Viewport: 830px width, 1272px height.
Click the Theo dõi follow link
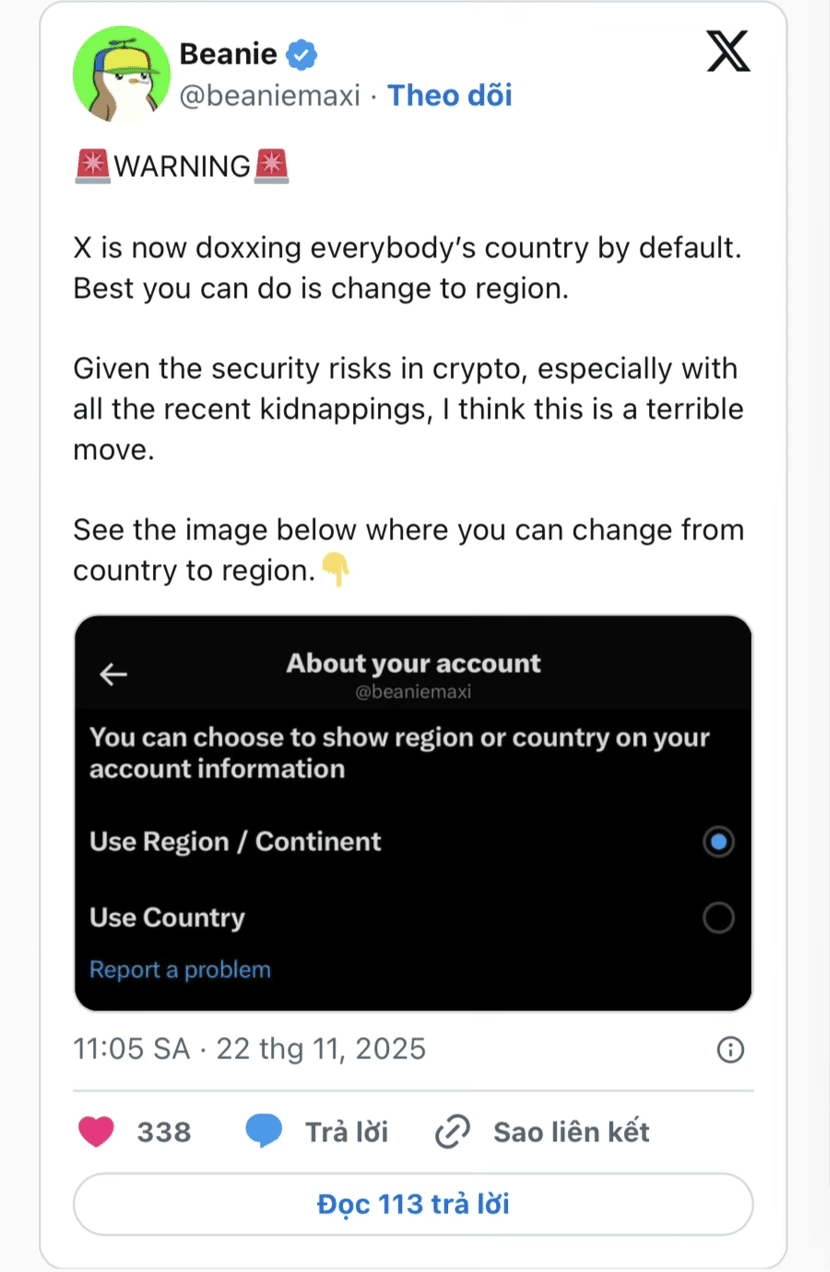pos(449,95)
